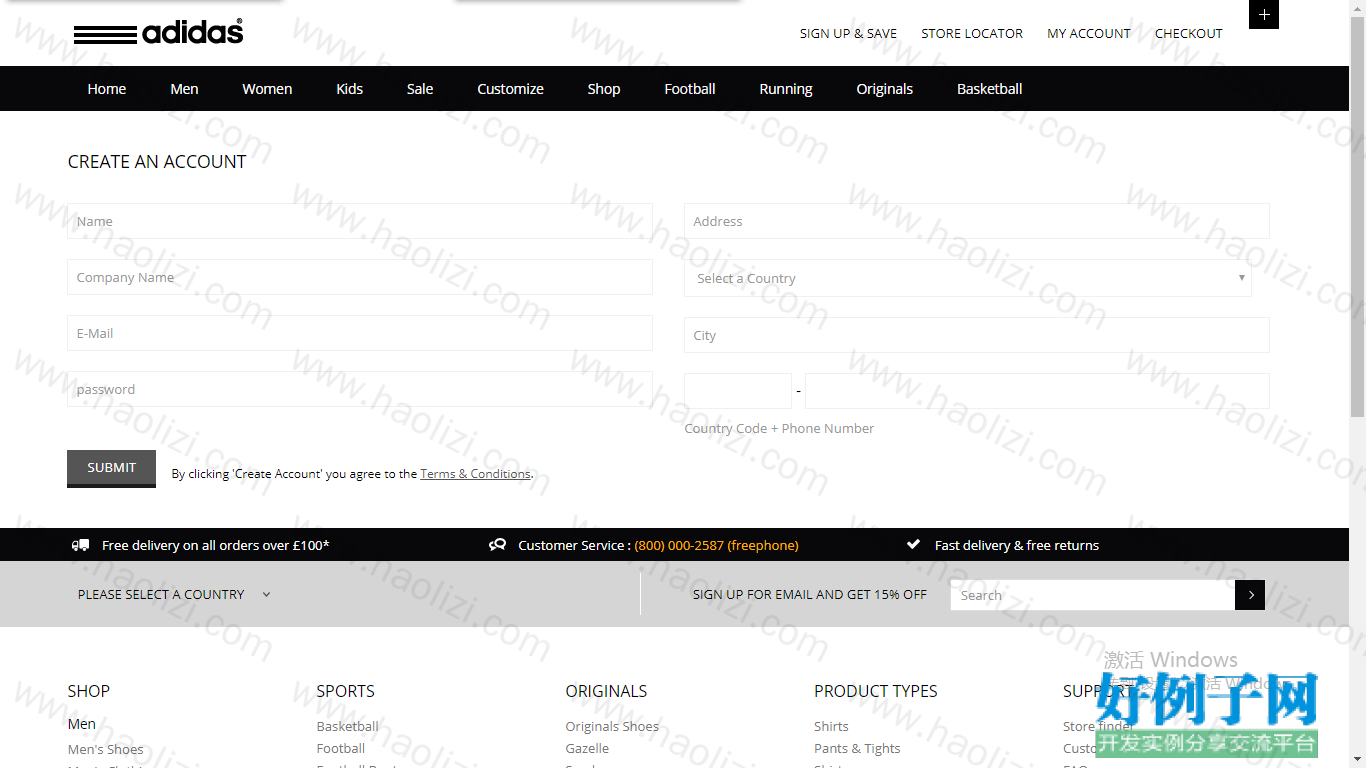Open Originals in the navigation bar
Screen dimensions: 1366x768
tap(885, 89)
